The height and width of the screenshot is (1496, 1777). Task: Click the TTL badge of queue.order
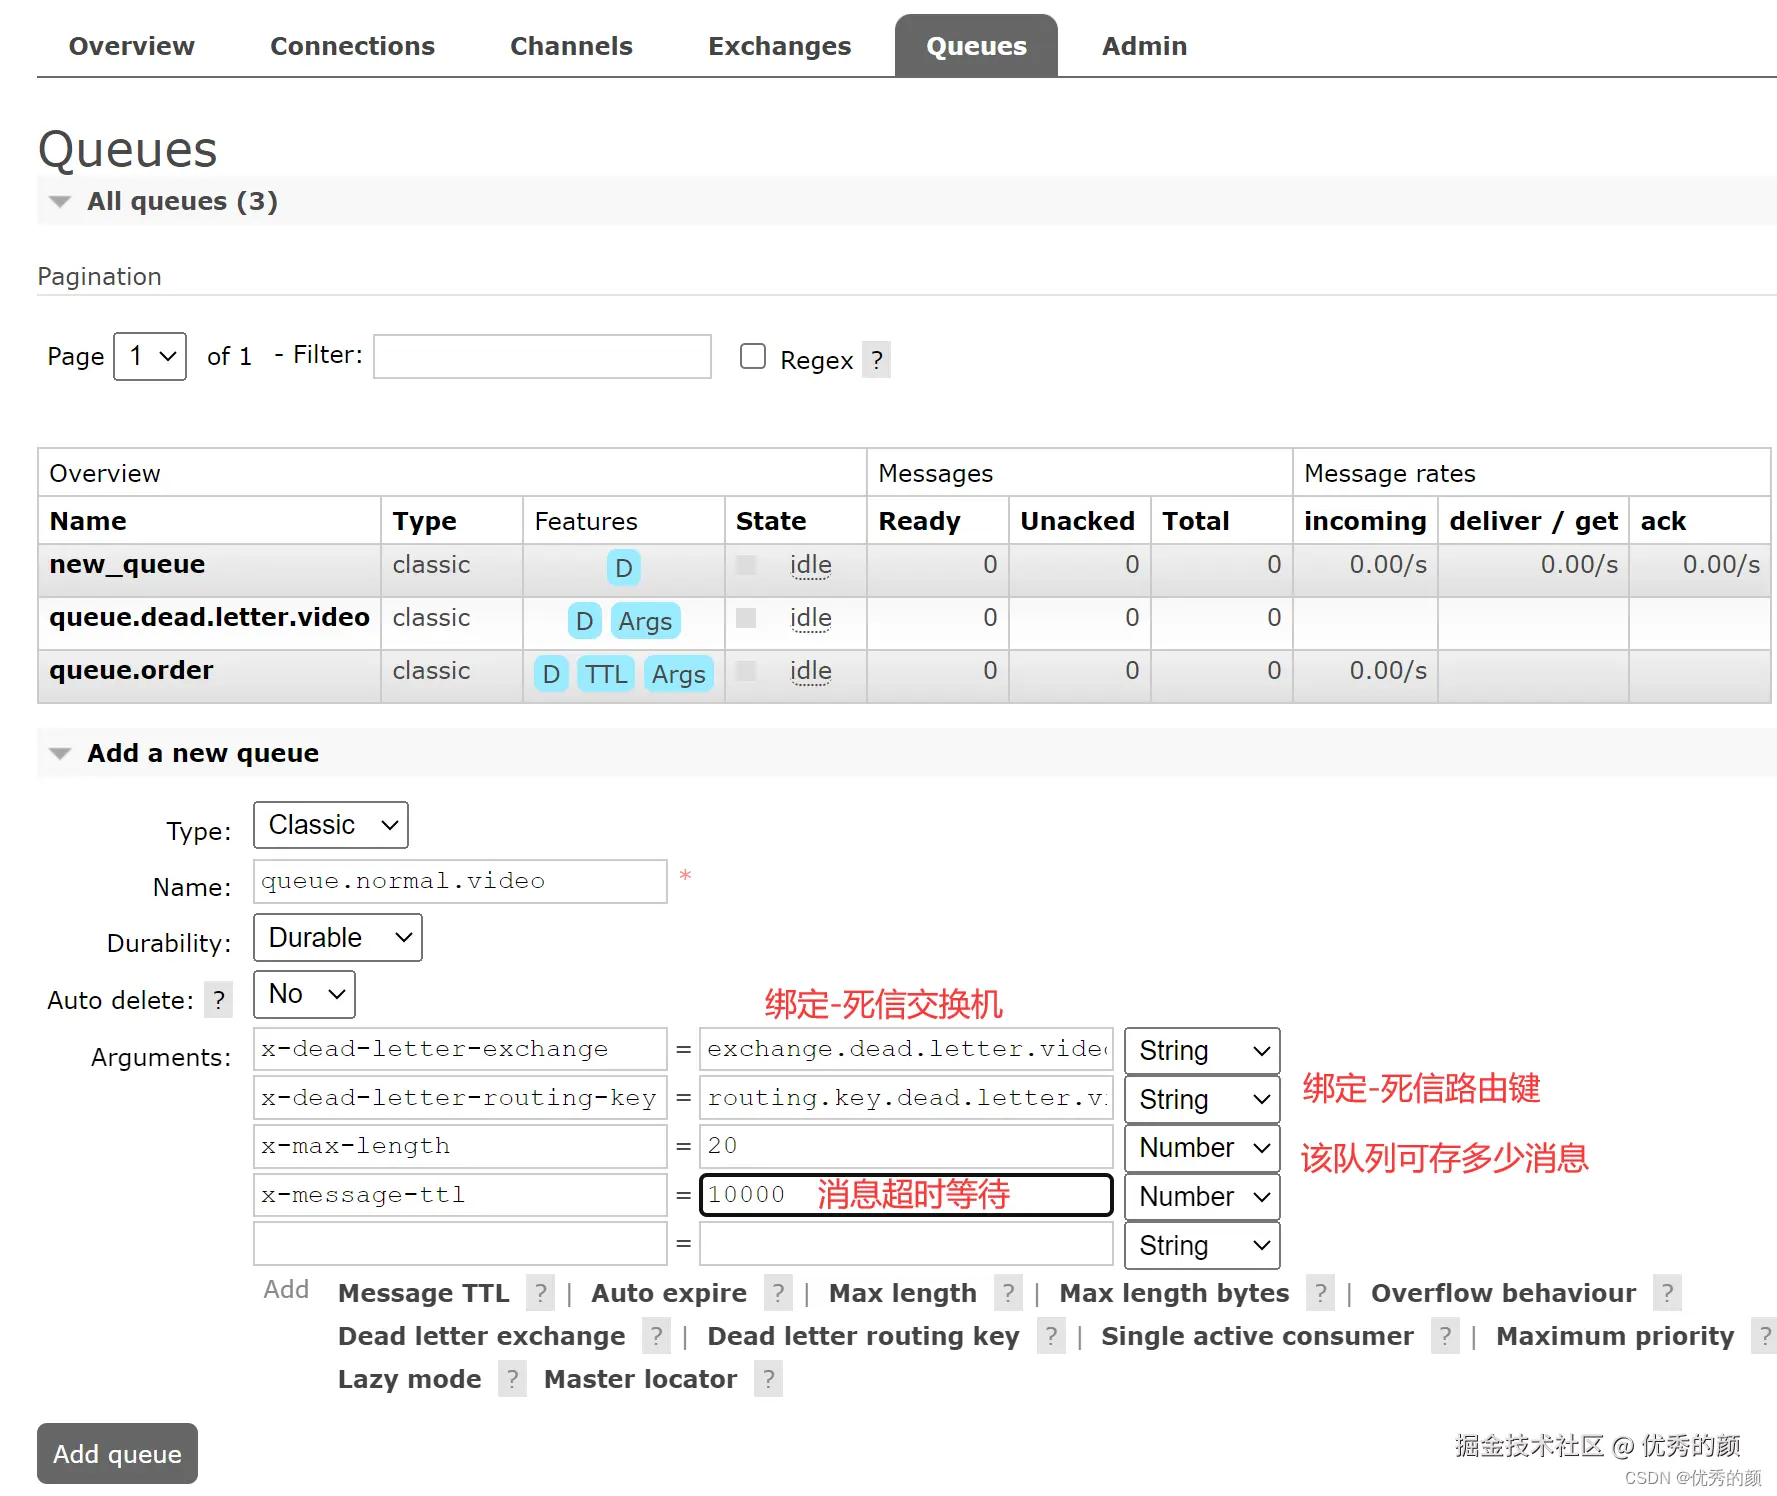(x=606, y=674)
